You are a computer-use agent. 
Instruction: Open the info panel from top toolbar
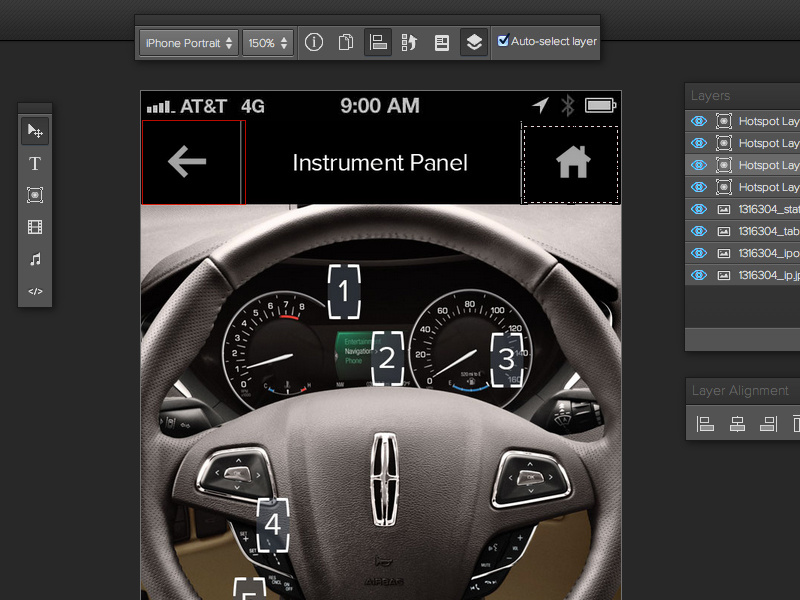(314, 43)
